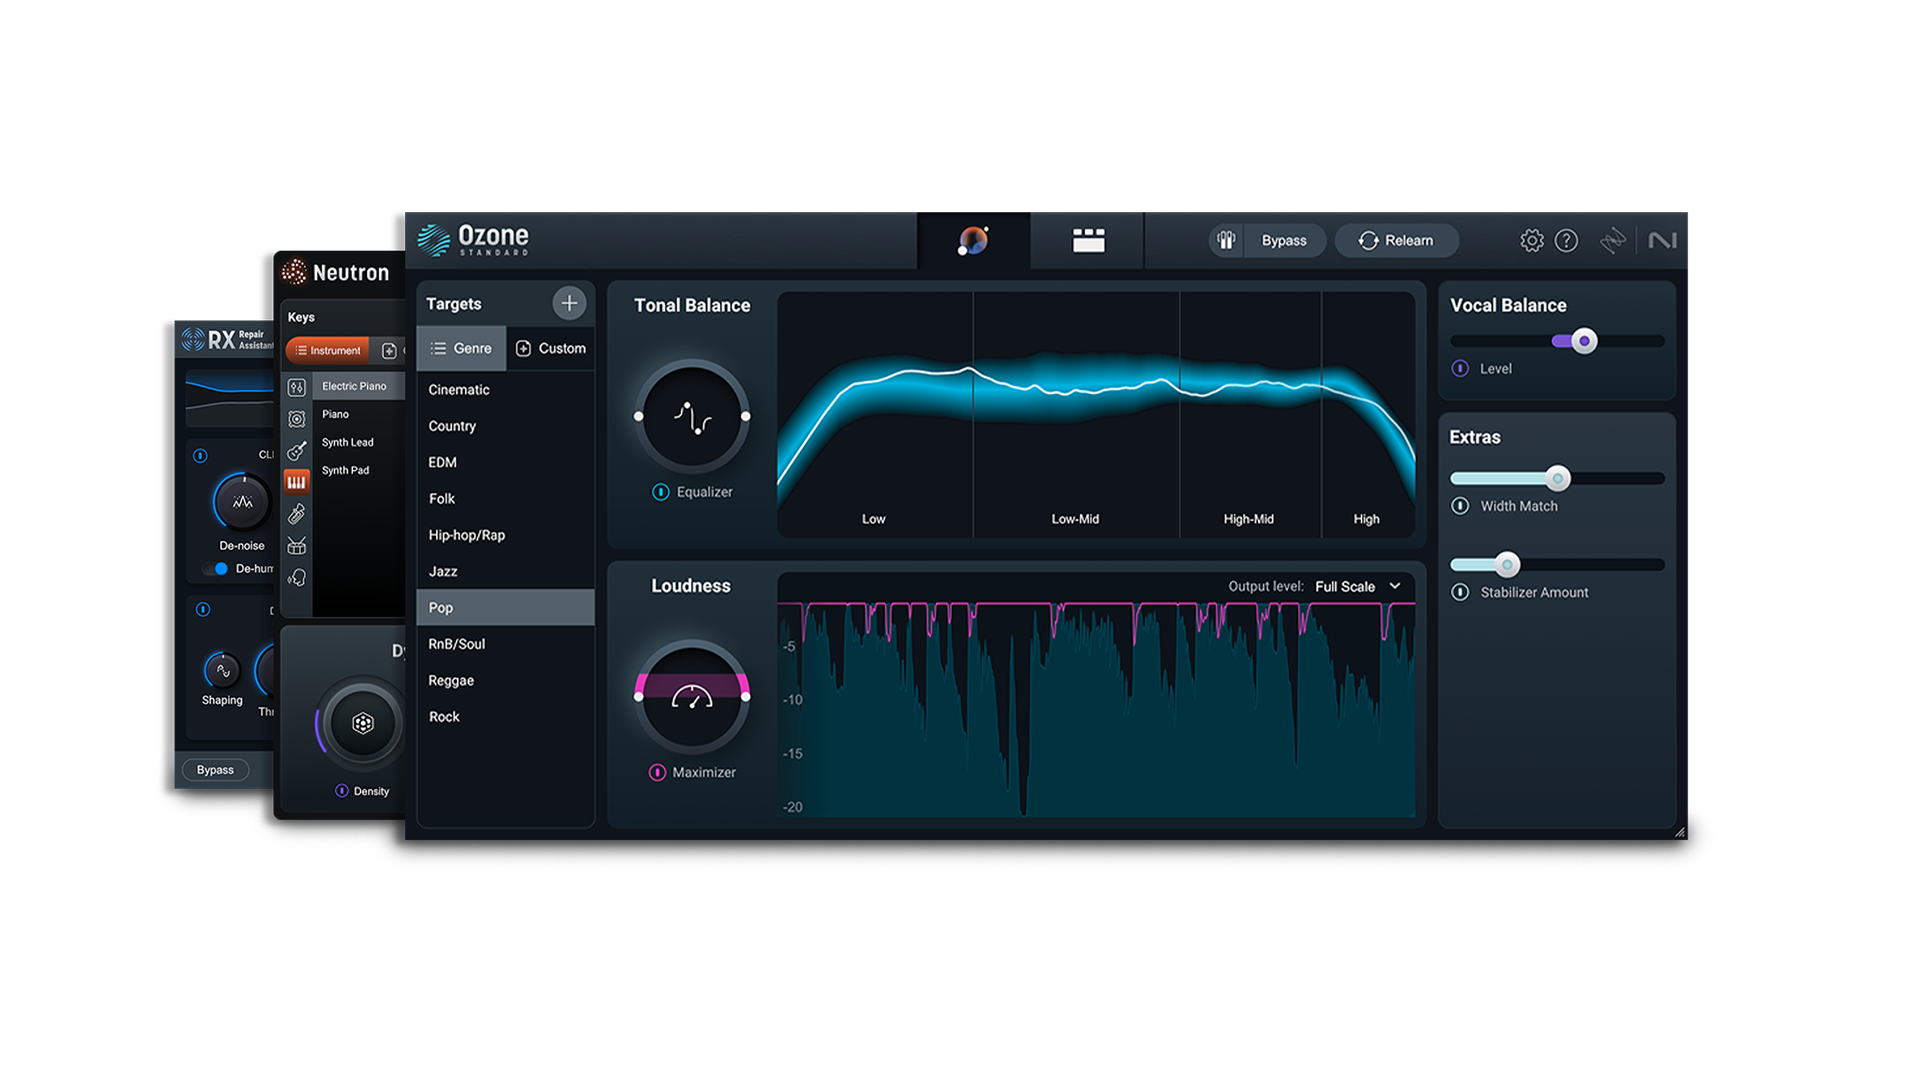
Task: Click High-Mid band label in Tonal Balance
Action: [1248, 519]
